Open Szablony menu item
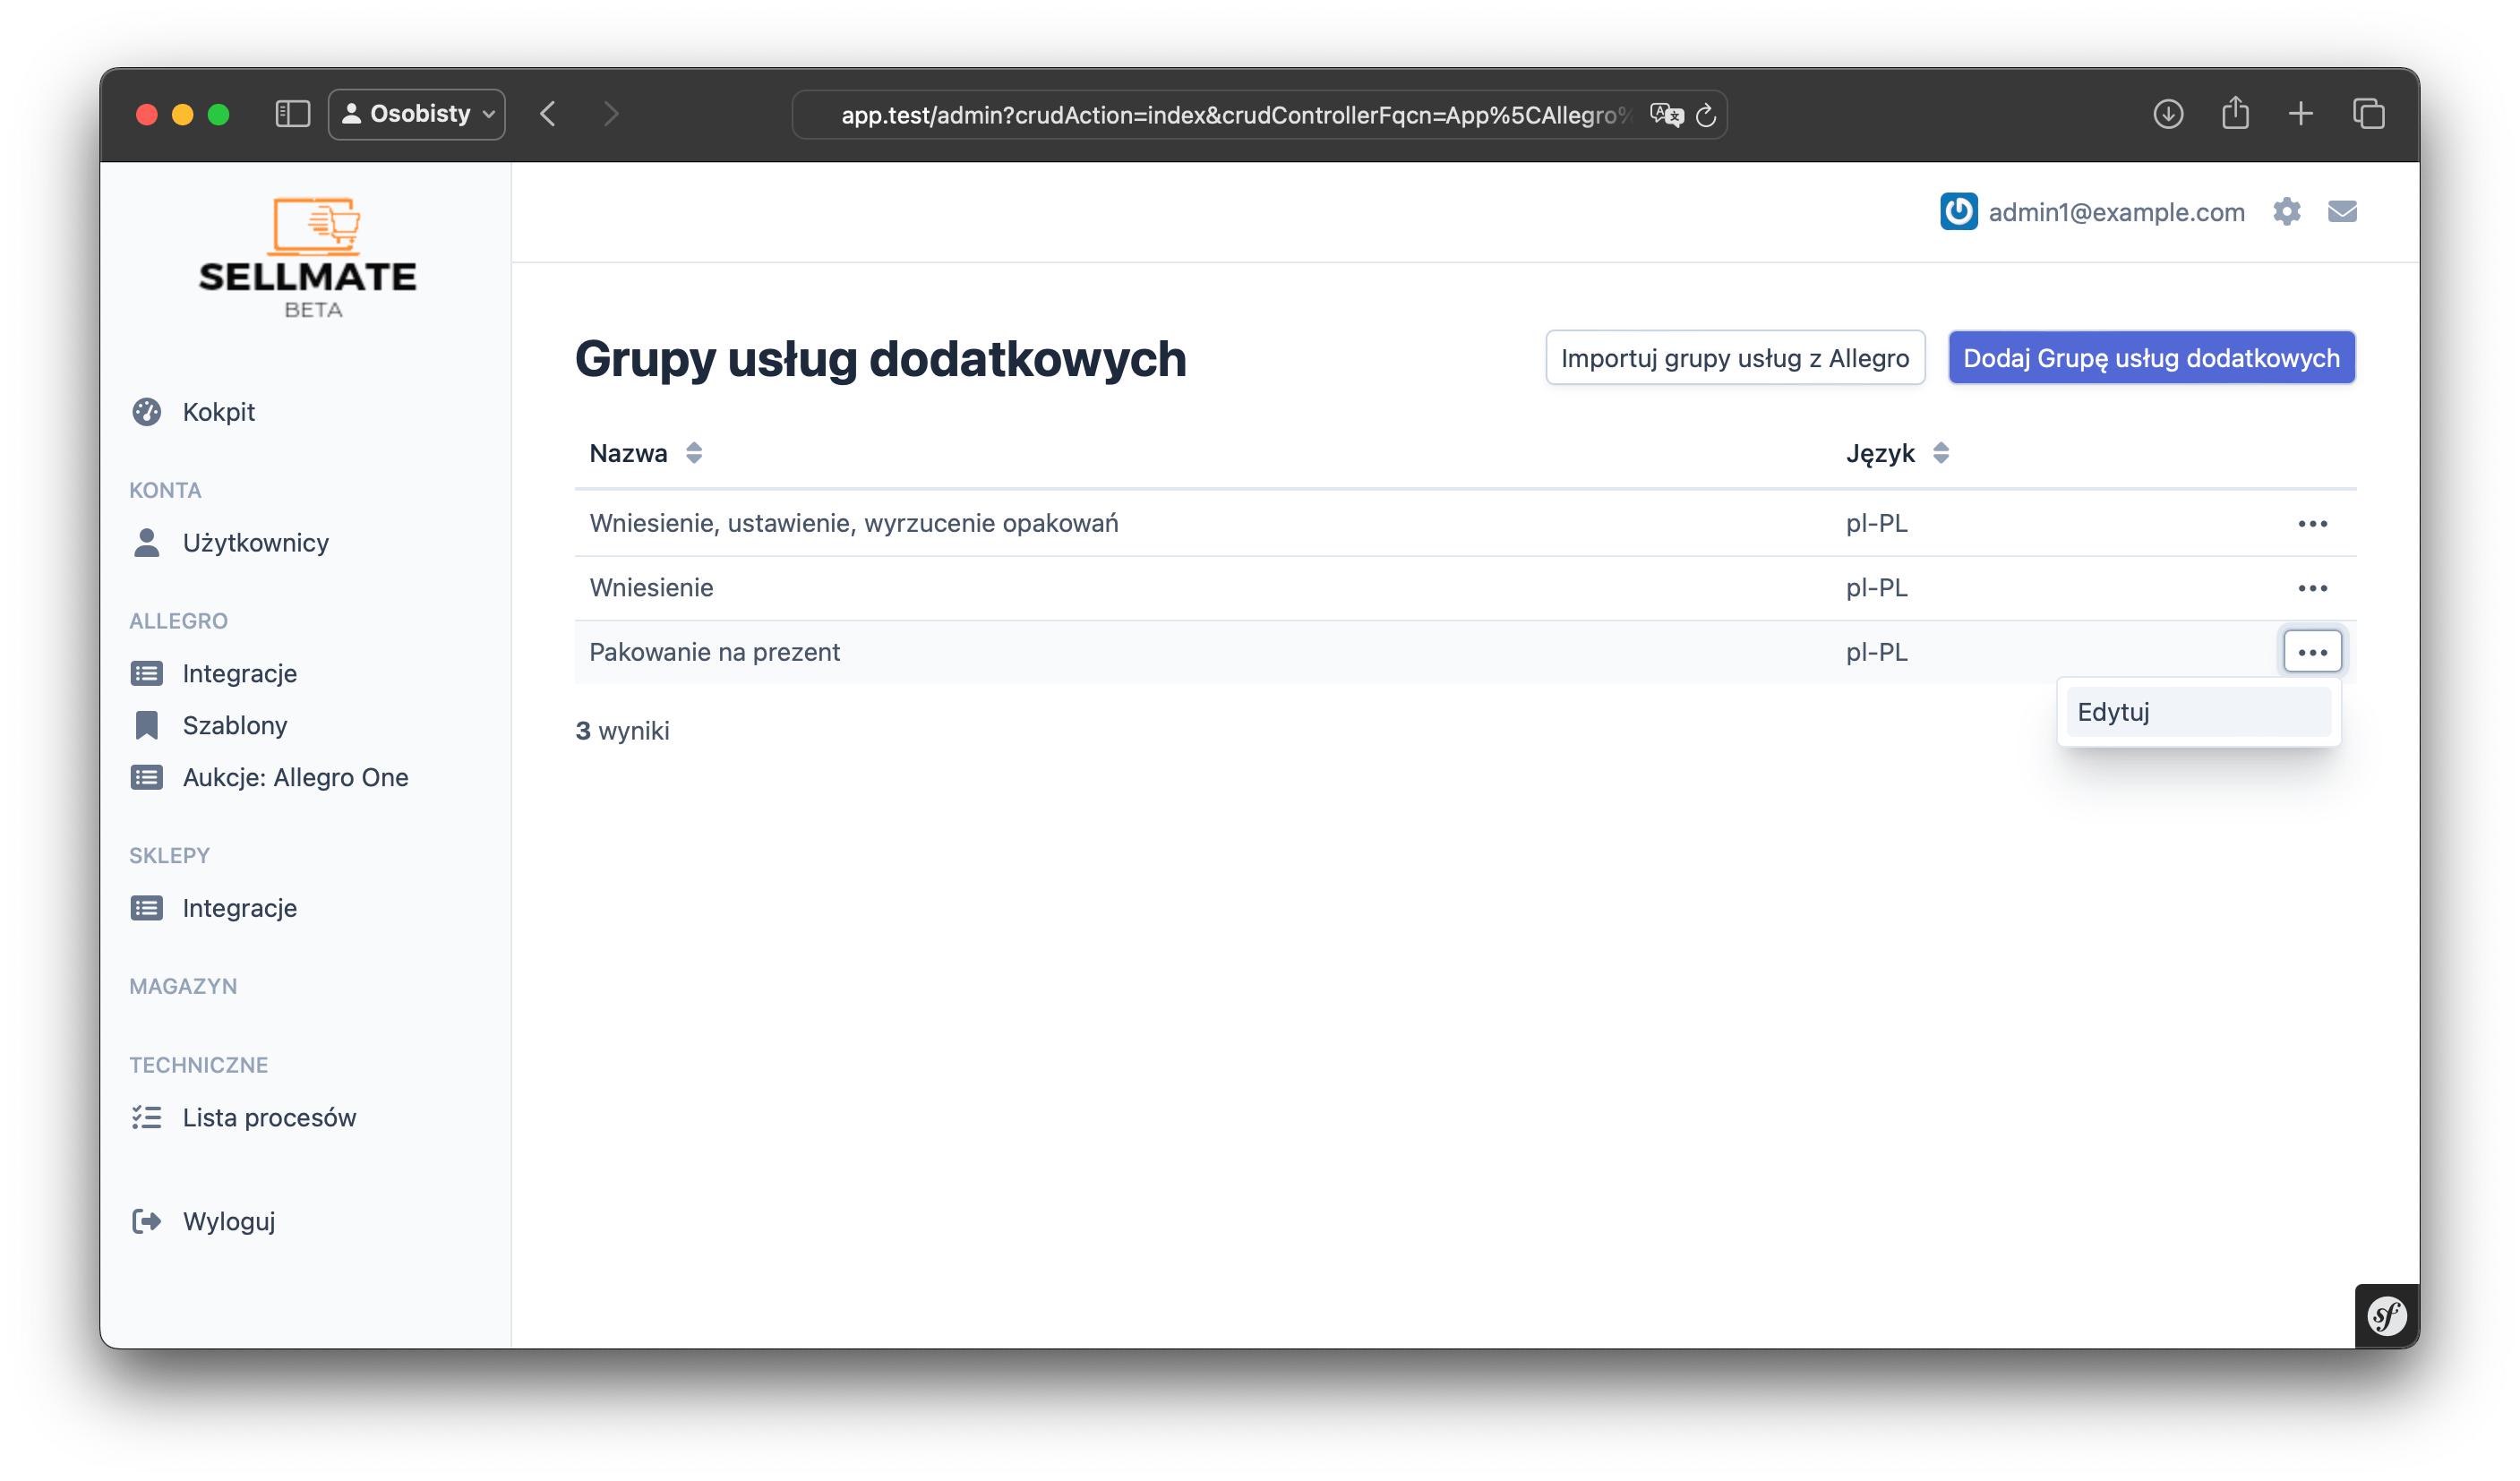The height and width of the screenshot is (1481, 2520). pos(235,726)
